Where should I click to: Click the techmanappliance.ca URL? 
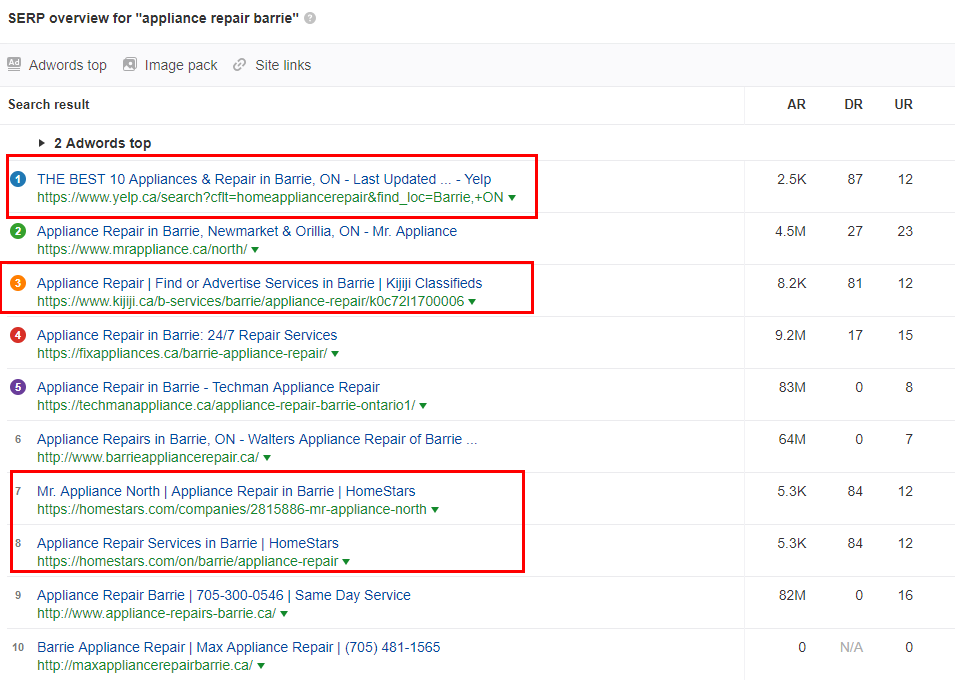[226, 405]
